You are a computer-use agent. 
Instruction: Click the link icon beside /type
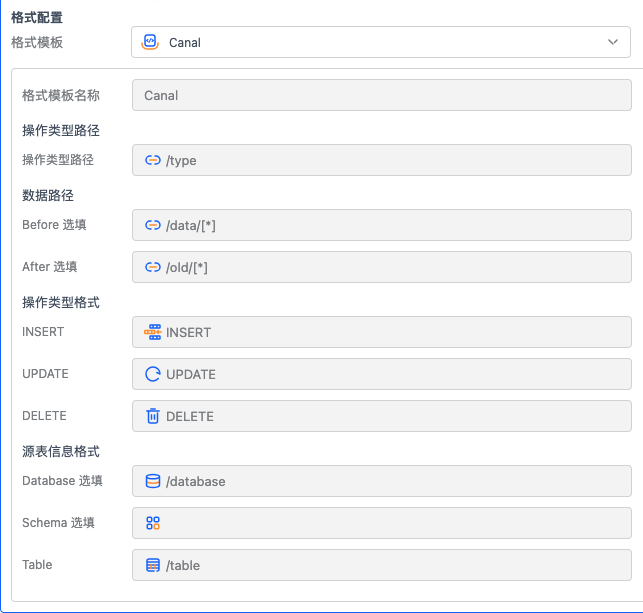click(153, 160)
